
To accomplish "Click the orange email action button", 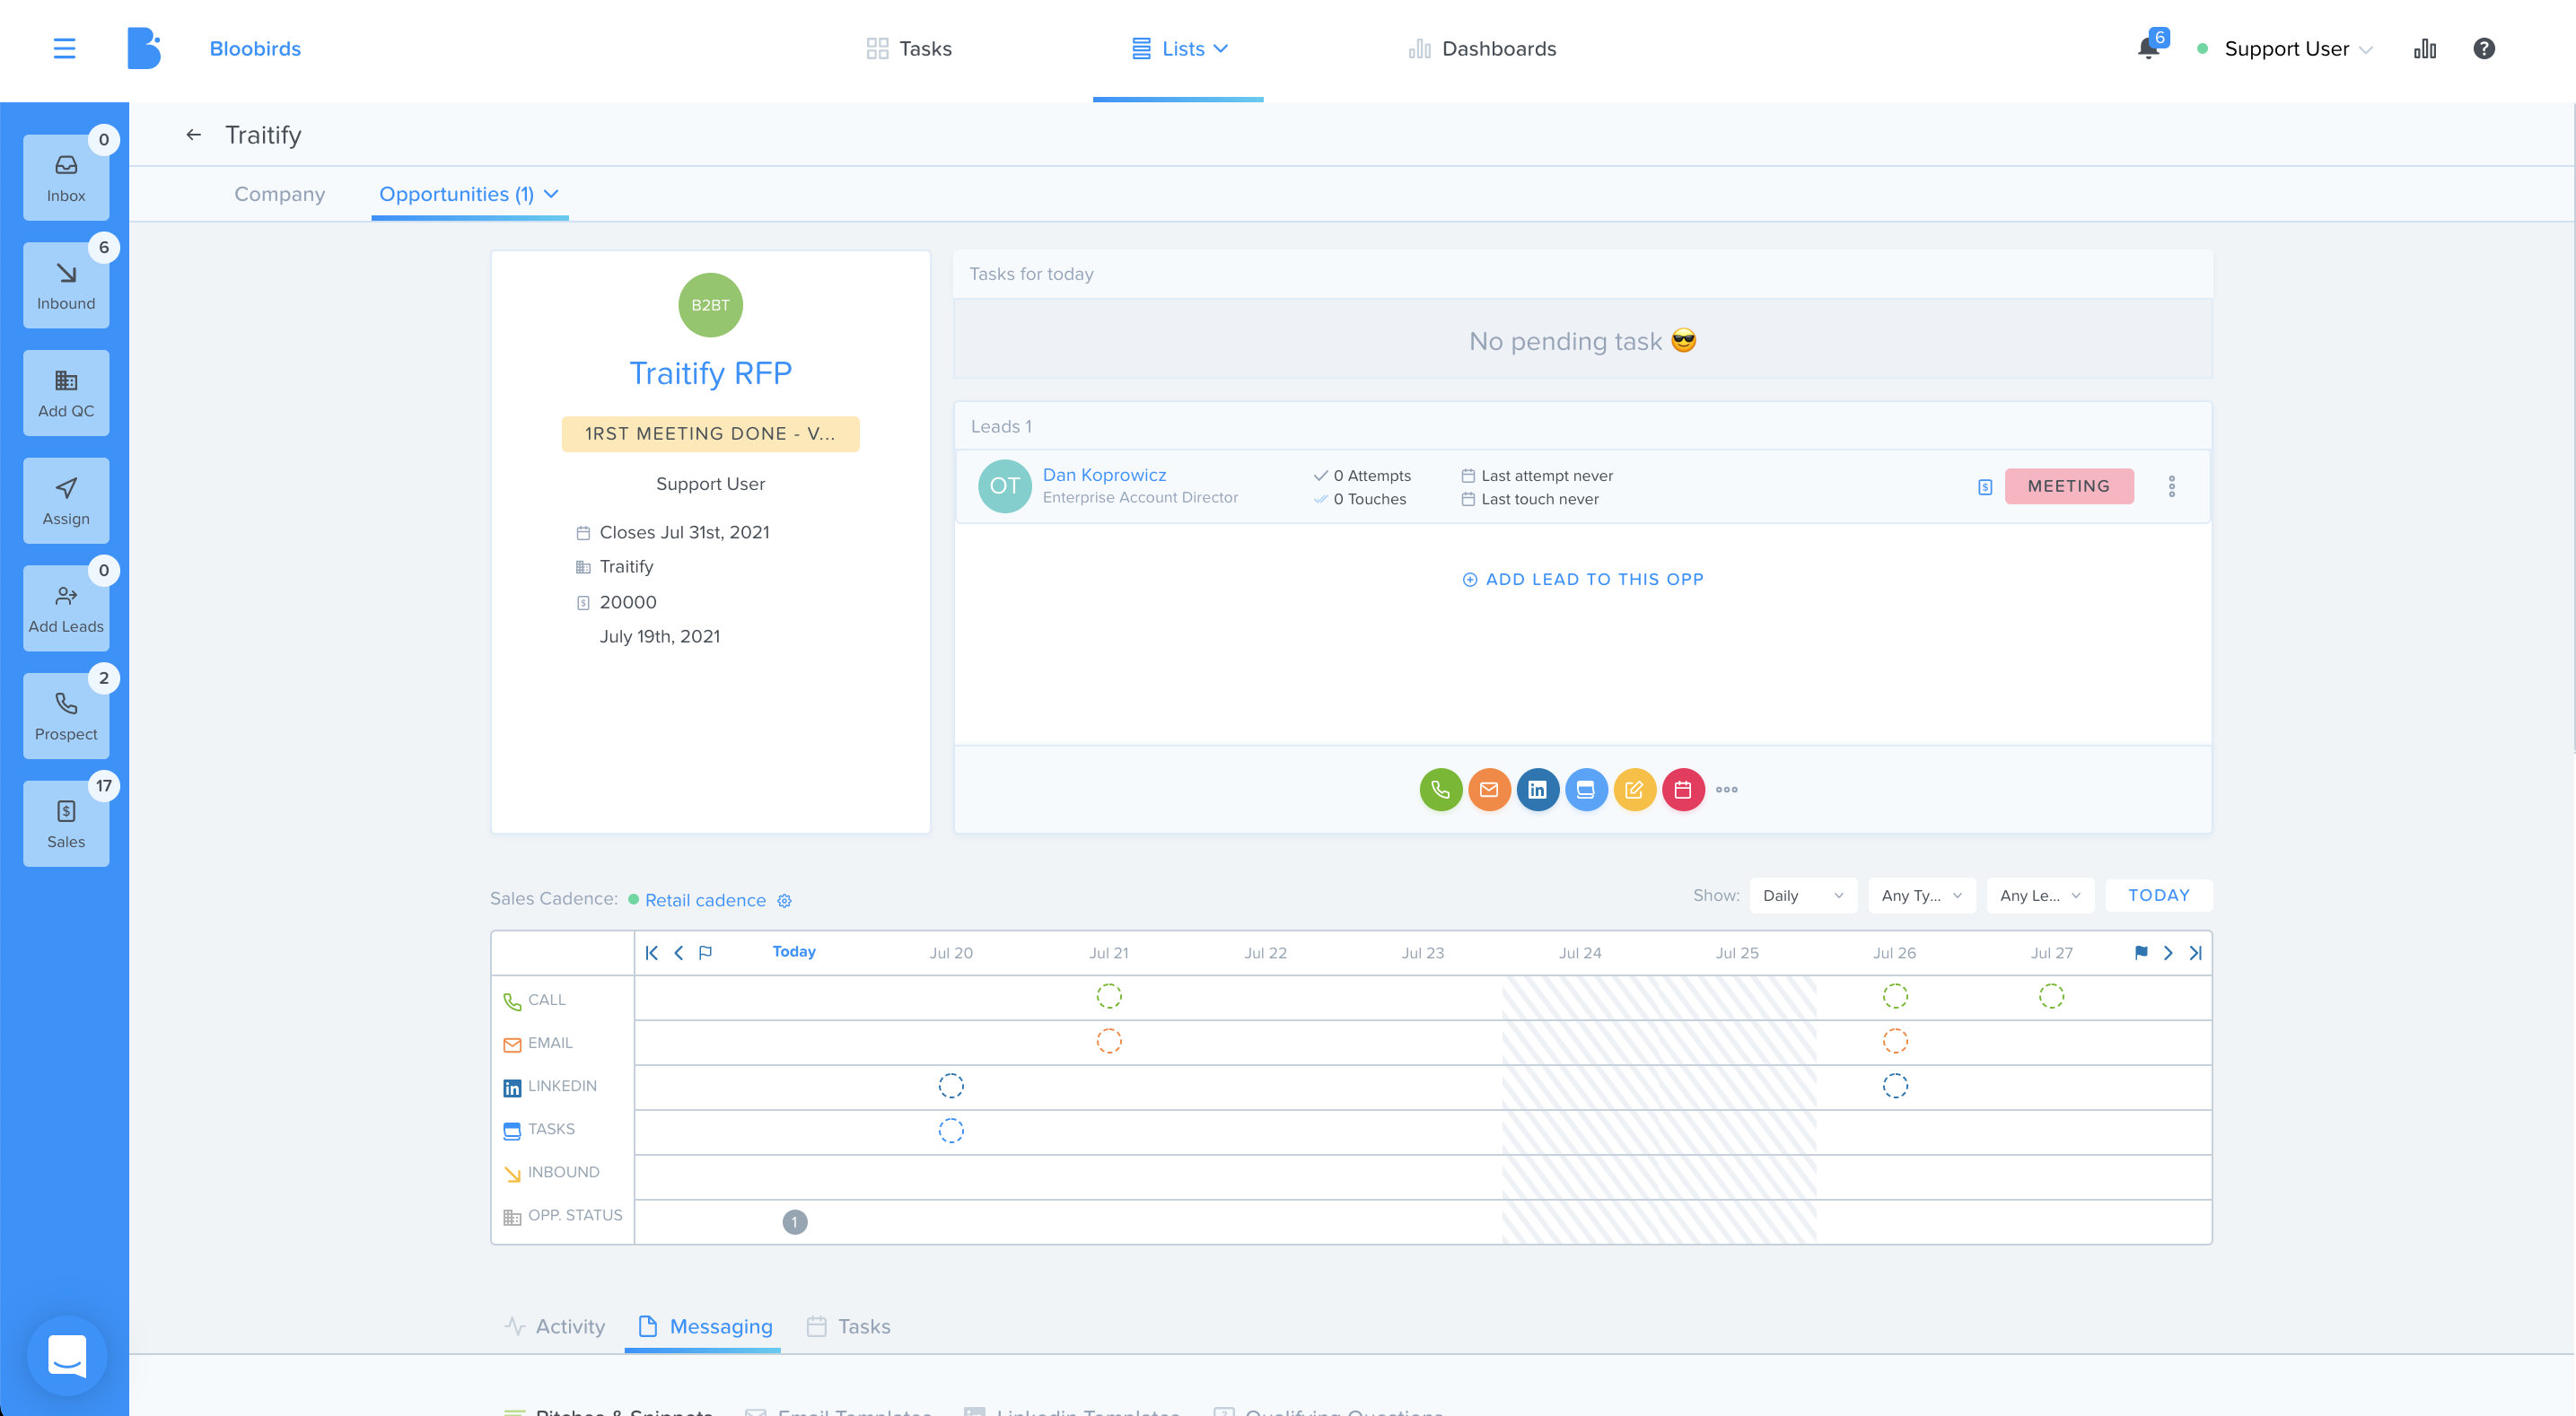I will [1489, 790].
